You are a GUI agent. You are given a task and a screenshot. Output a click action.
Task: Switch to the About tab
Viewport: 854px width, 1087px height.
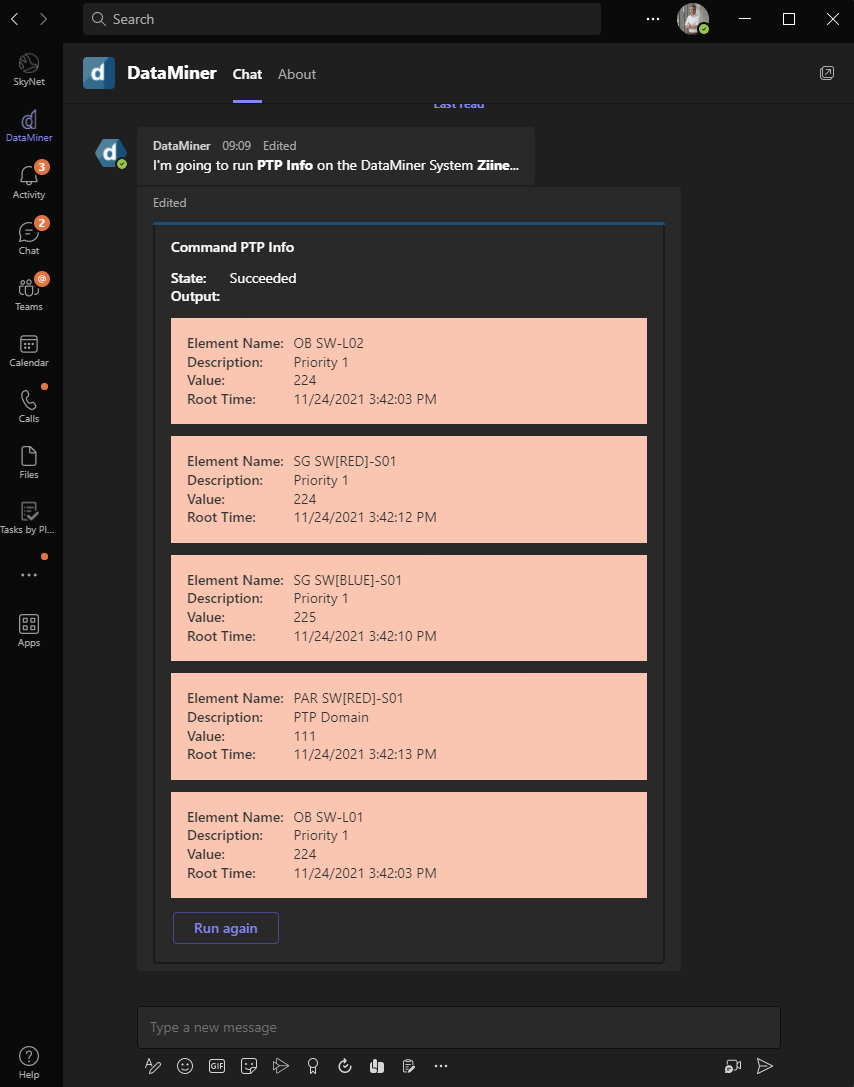click(x=297, y=74)
